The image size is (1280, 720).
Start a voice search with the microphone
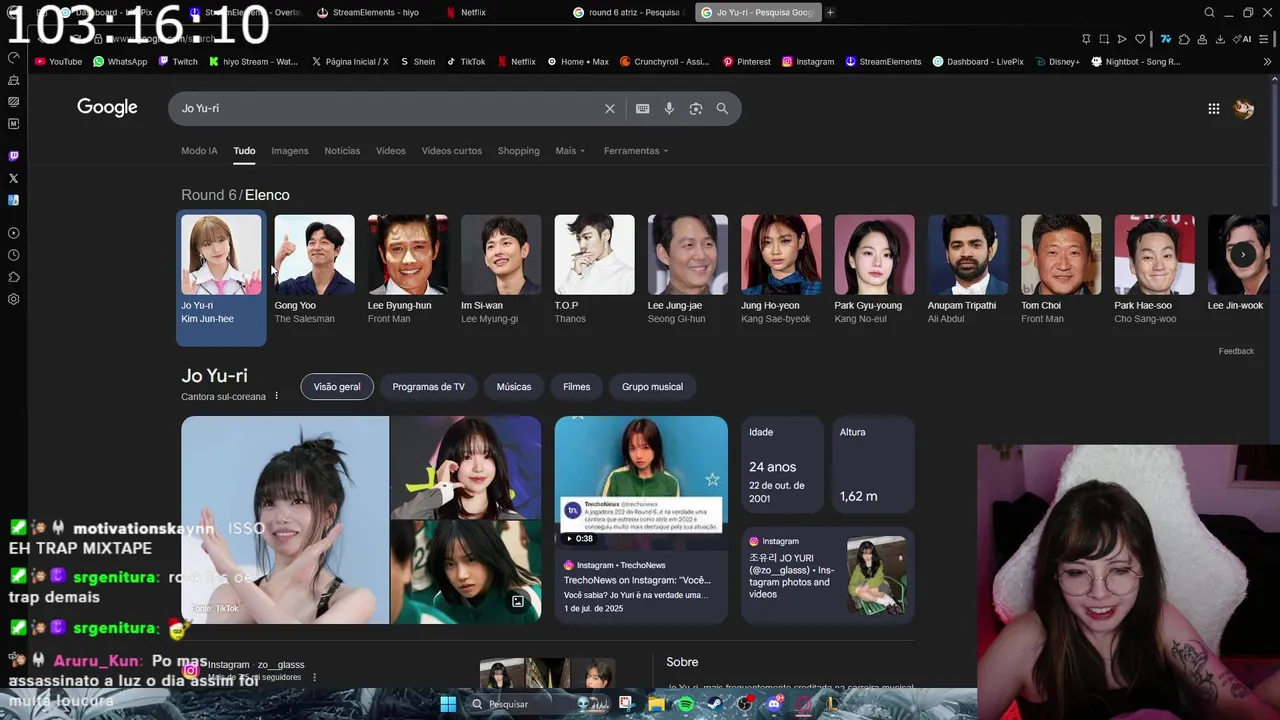669,109
